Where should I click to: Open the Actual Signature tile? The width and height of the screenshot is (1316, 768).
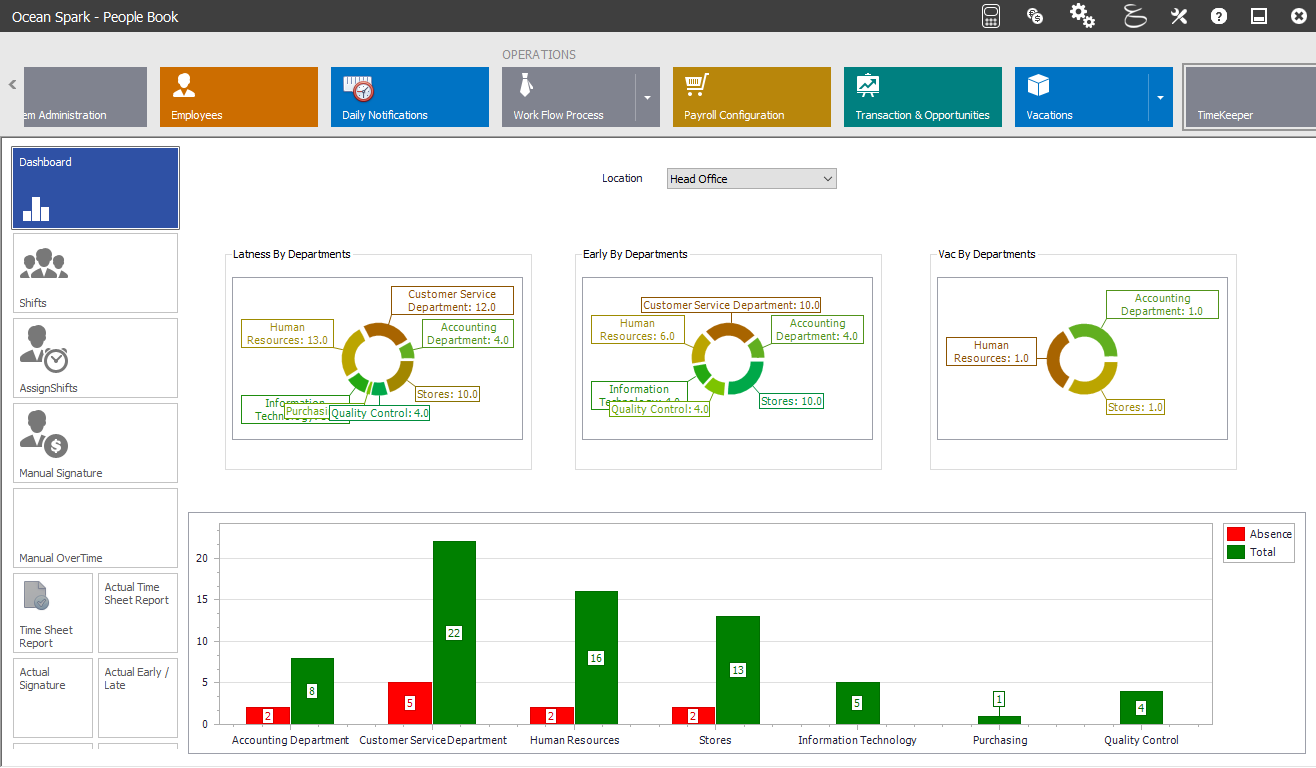[x=53, y=698]
